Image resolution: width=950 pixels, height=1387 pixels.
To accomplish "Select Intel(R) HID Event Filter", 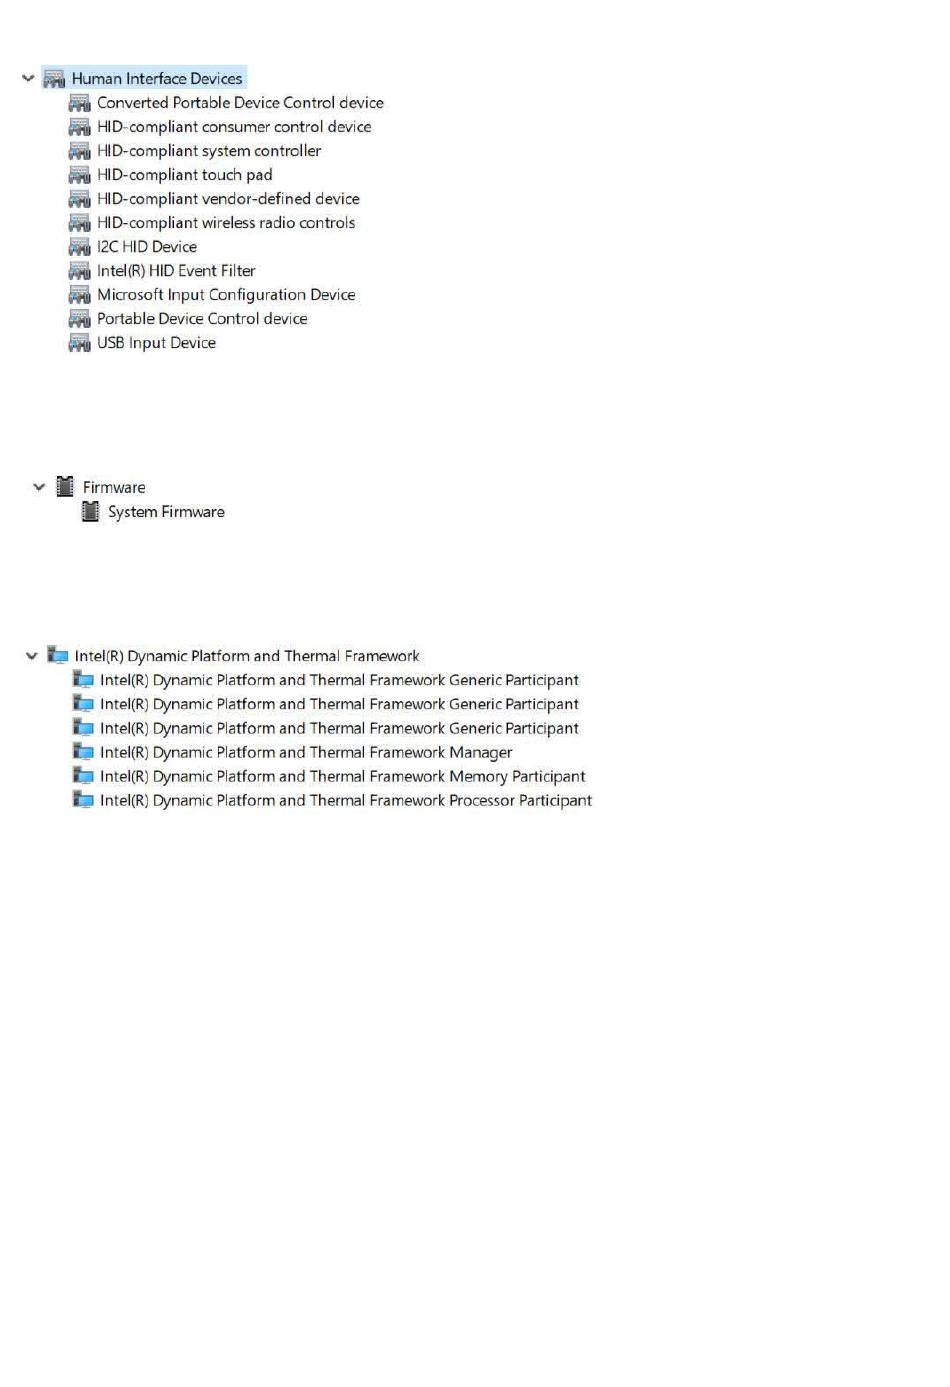I will tap(176, 271).
